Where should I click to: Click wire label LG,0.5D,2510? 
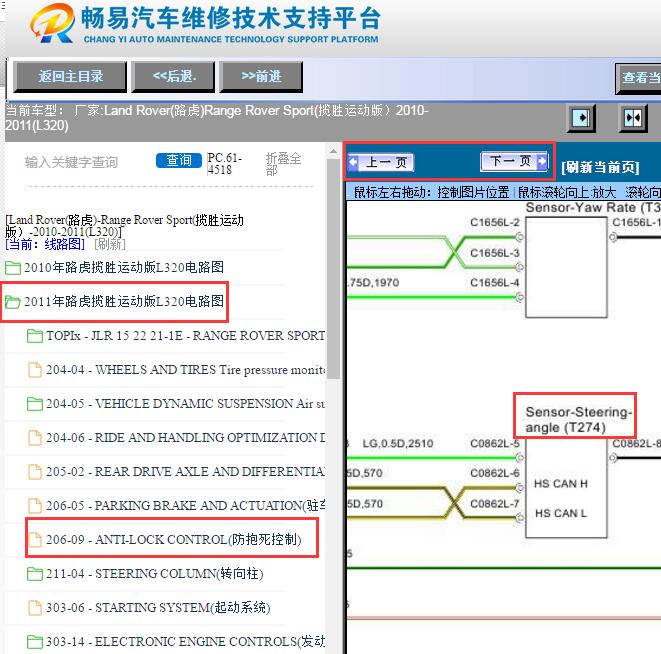398,443
